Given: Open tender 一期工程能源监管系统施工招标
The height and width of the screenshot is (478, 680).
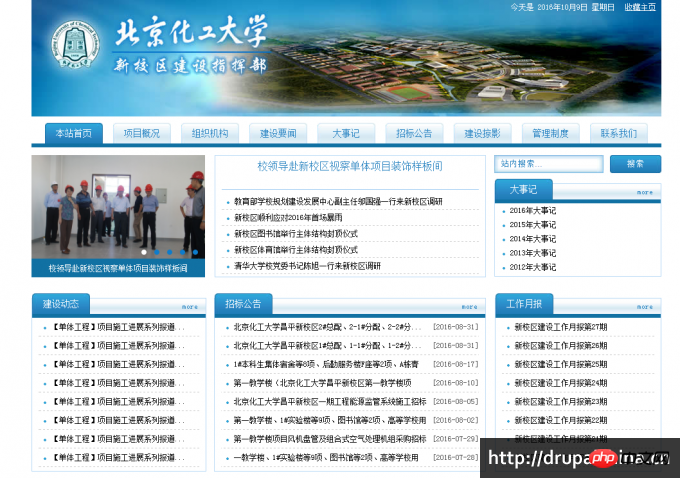Looking at the screenshot, I should (330, 402).
